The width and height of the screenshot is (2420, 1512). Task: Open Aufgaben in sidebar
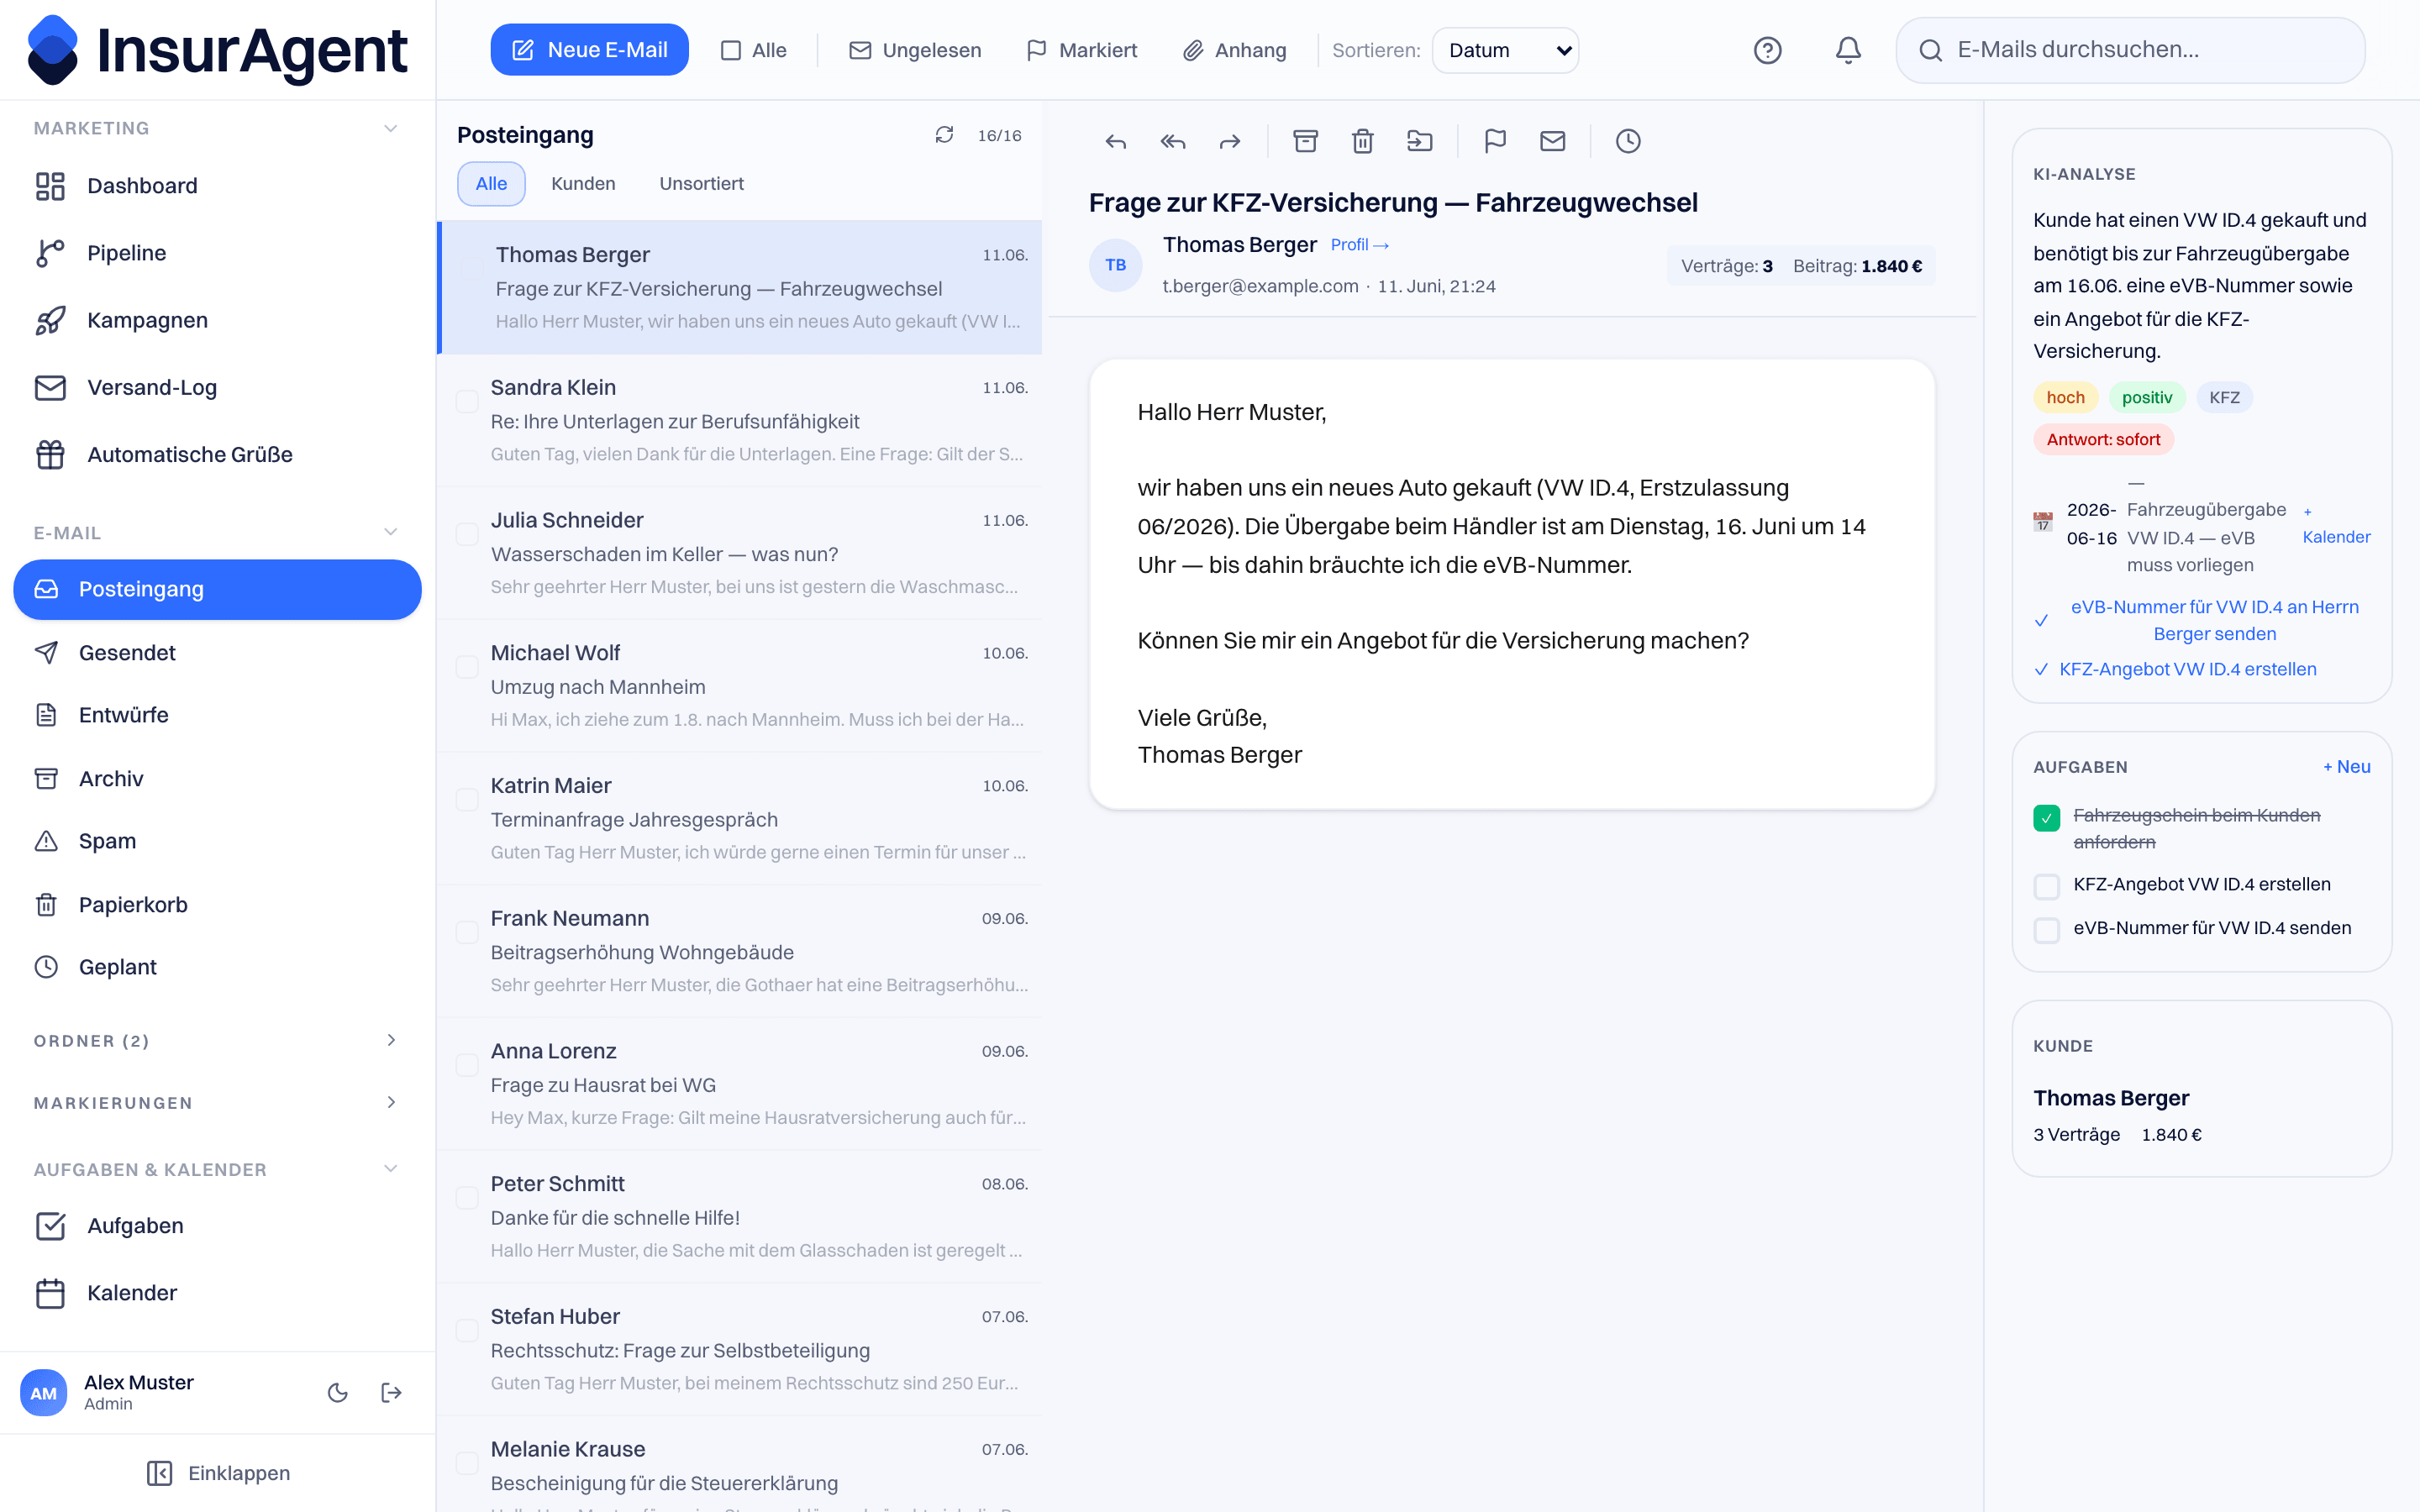pyautogui.click(x=217, y=1226)
